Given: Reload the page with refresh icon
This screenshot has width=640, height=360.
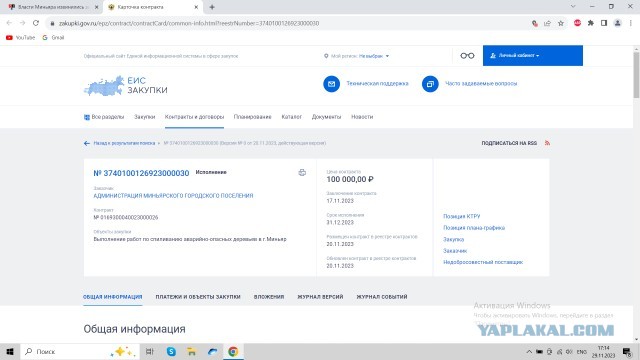Looking at the screenshot, I should point(36,23).
